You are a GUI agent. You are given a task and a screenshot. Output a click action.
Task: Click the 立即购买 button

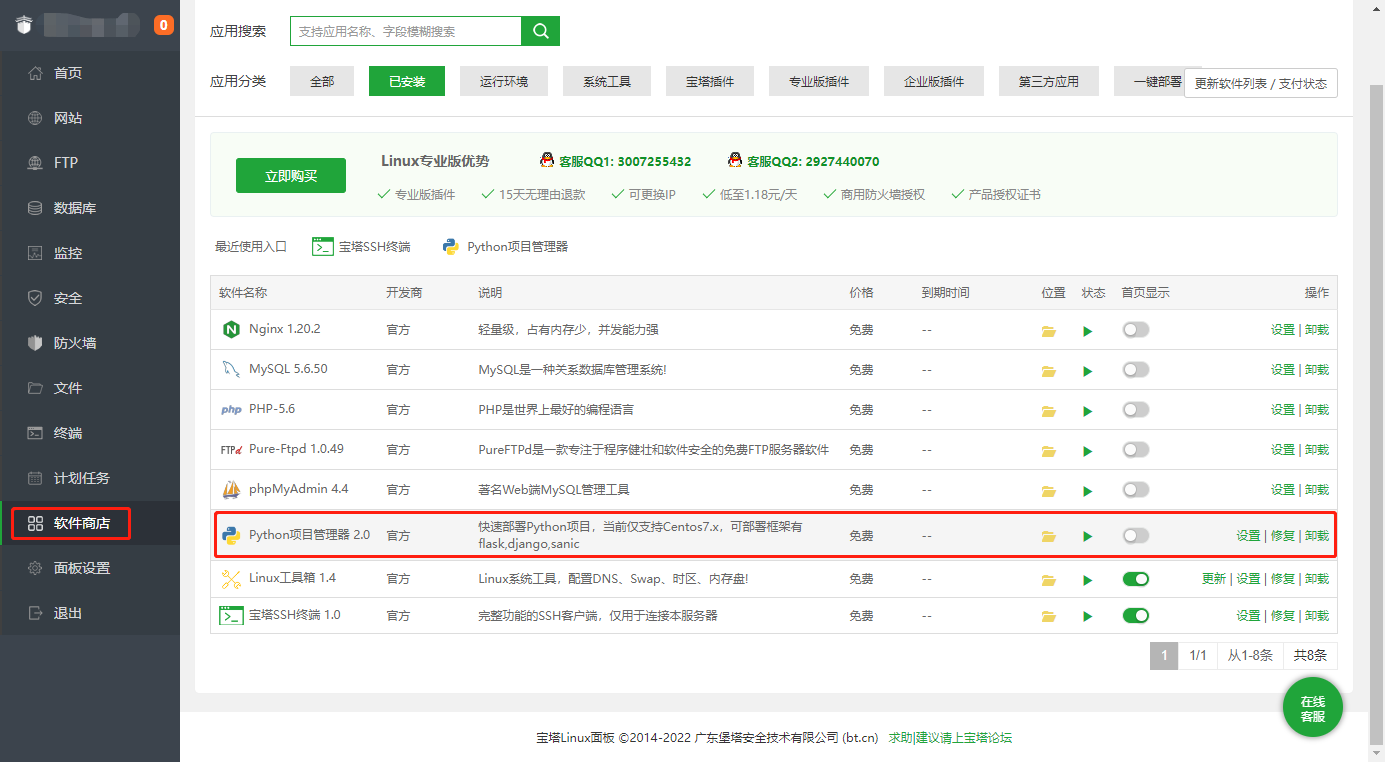pyautogui.click(x=291, y=176)
